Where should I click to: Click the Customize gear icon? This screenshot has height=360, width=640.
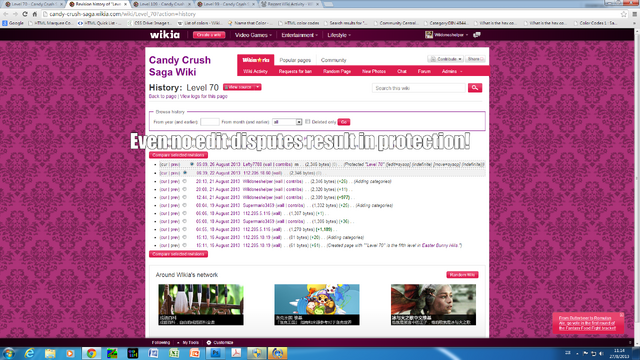click(x=209, y=342)
